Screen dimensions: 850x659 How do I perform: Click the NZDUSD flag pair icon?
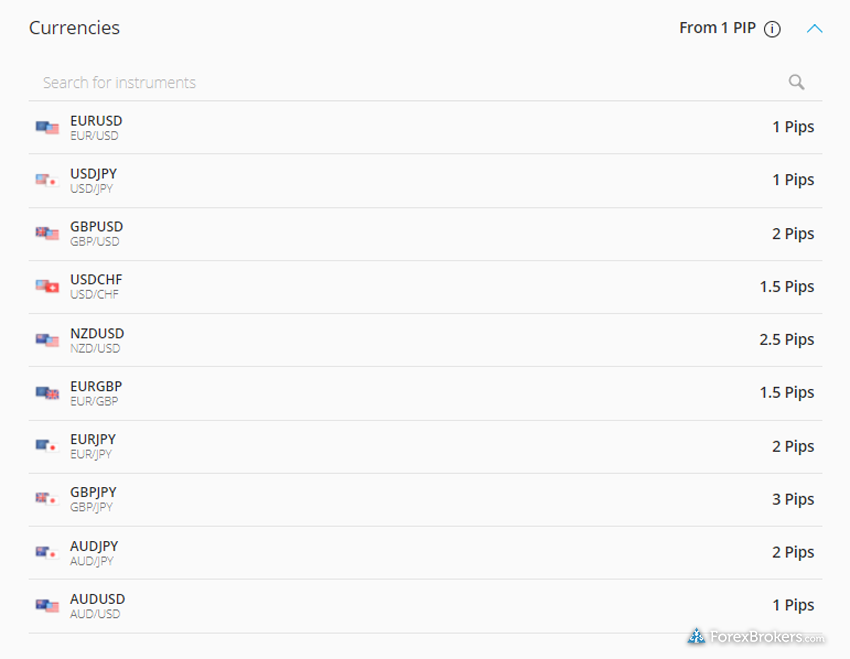[47, 340]
